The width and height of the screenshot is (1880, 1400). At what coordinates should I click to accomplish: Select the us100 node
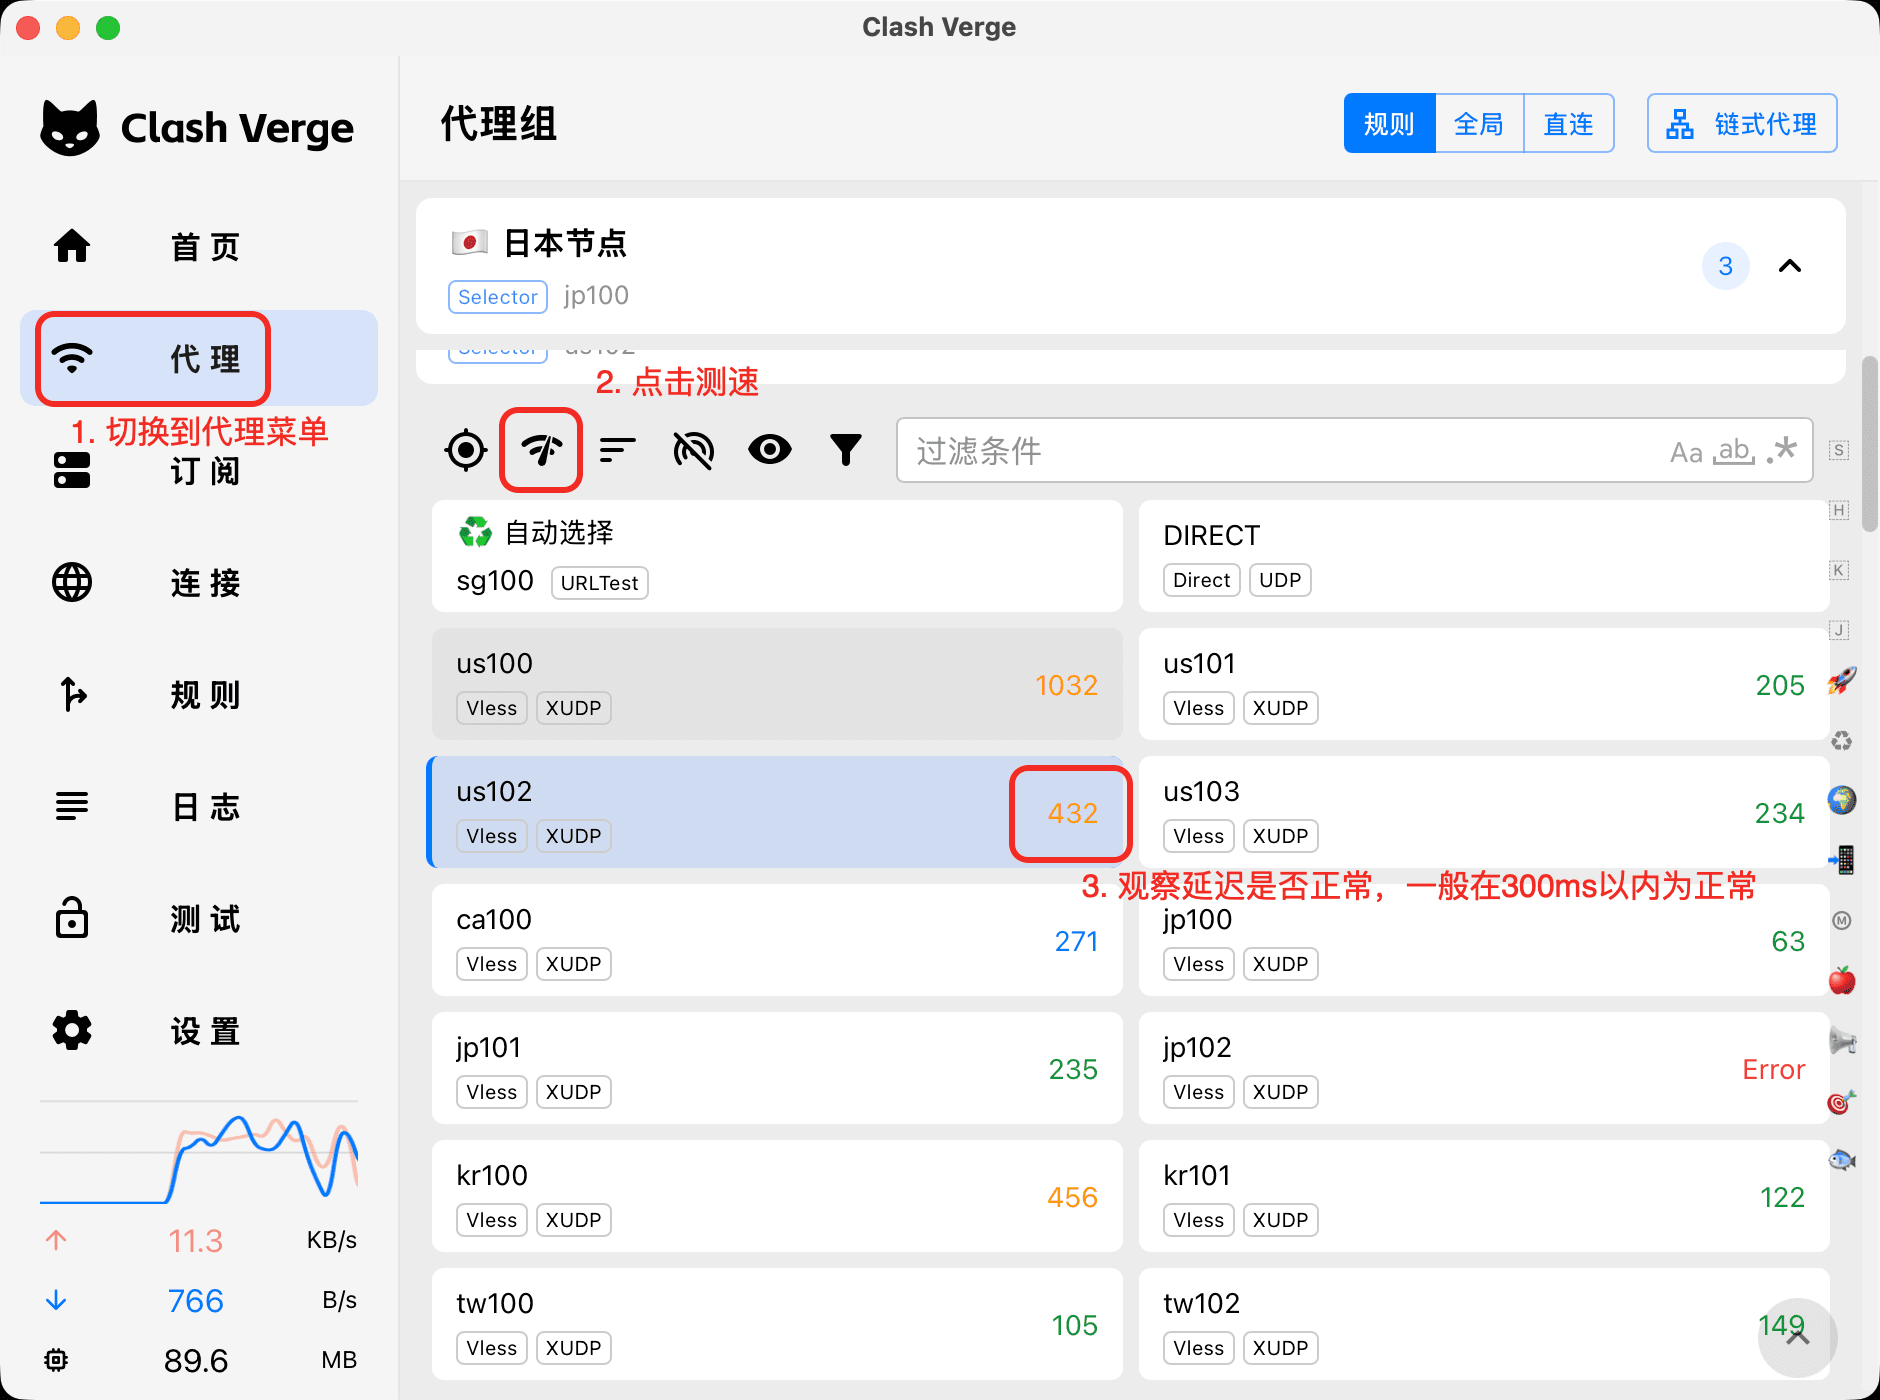777,684
